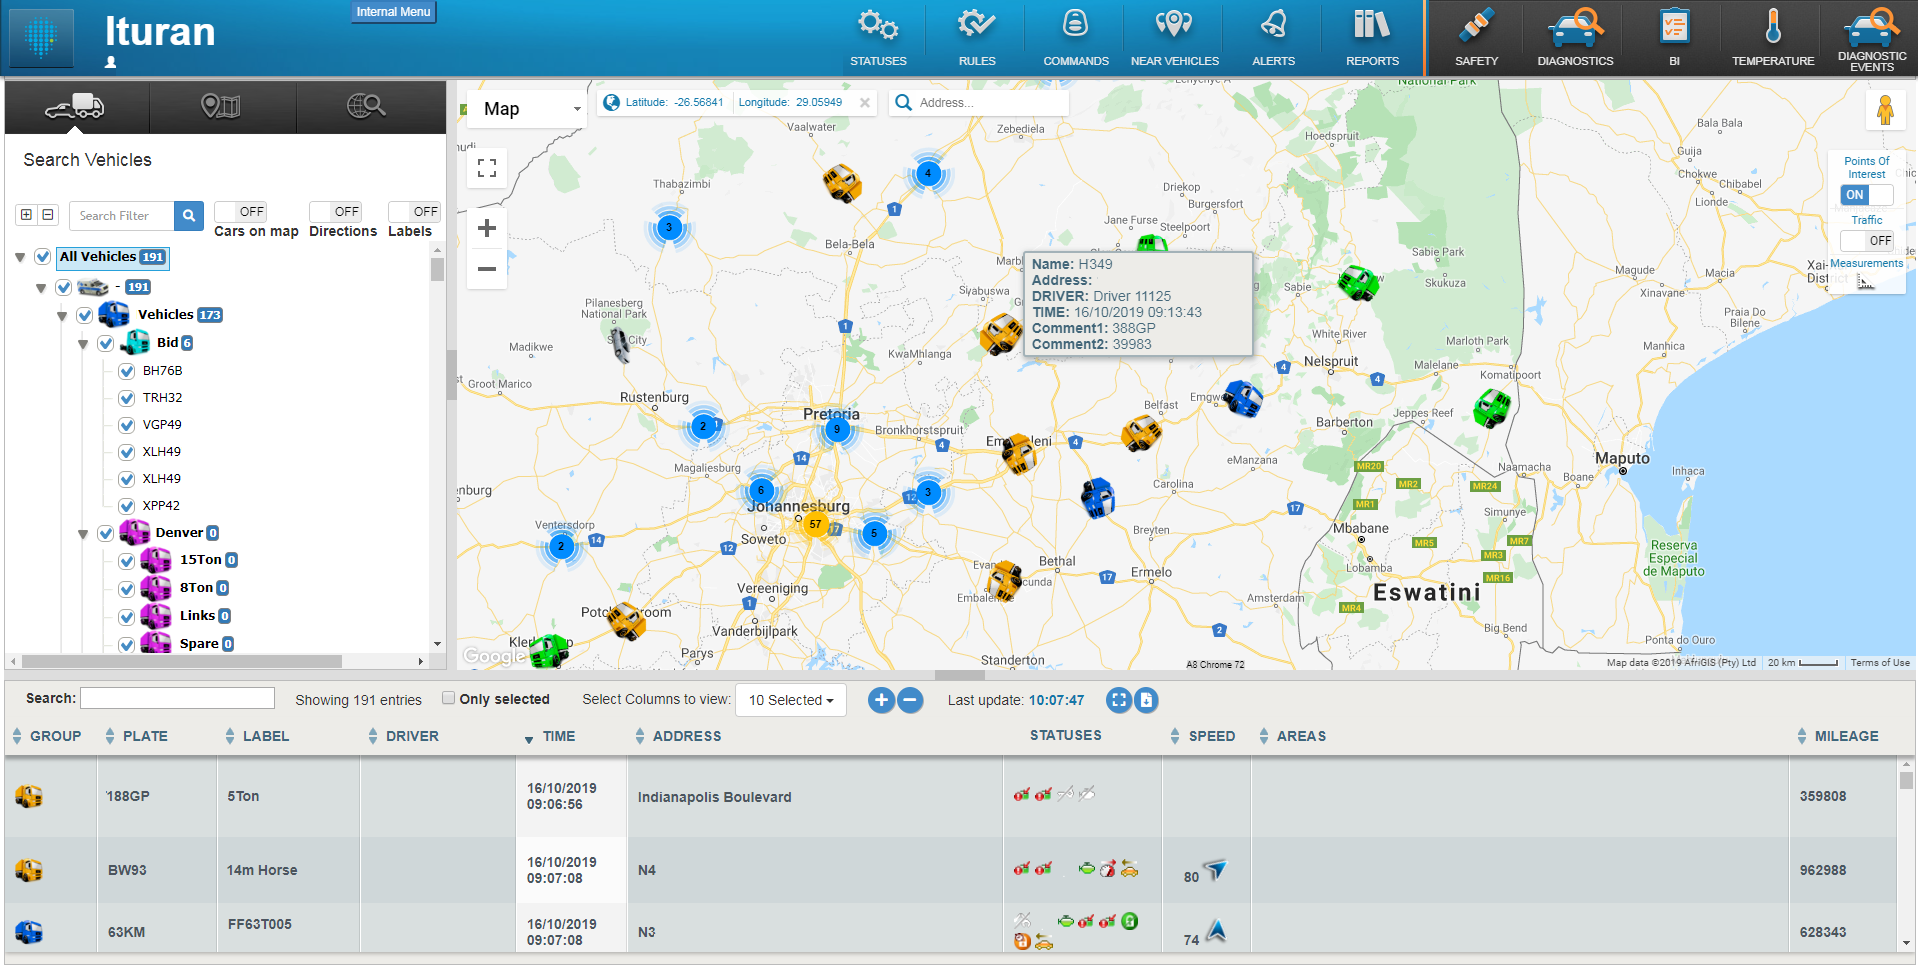
Task: Check the Only selected checkbox
Action: (x=448, y=697)
